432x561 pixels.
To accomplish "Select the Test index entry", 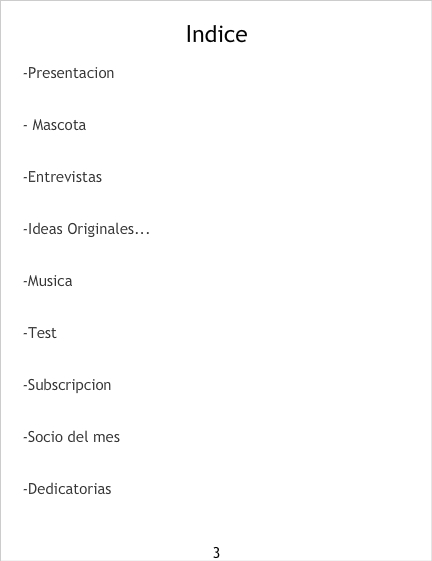I will tap(40, 333).
